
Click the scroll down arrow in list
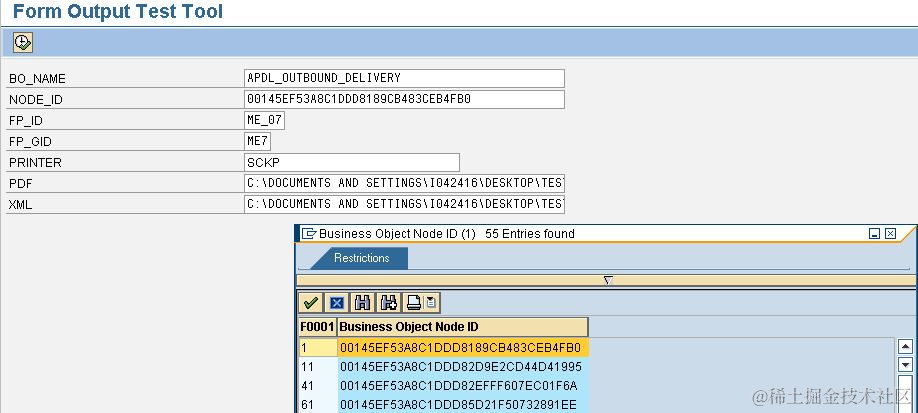[x=905, y=365]
